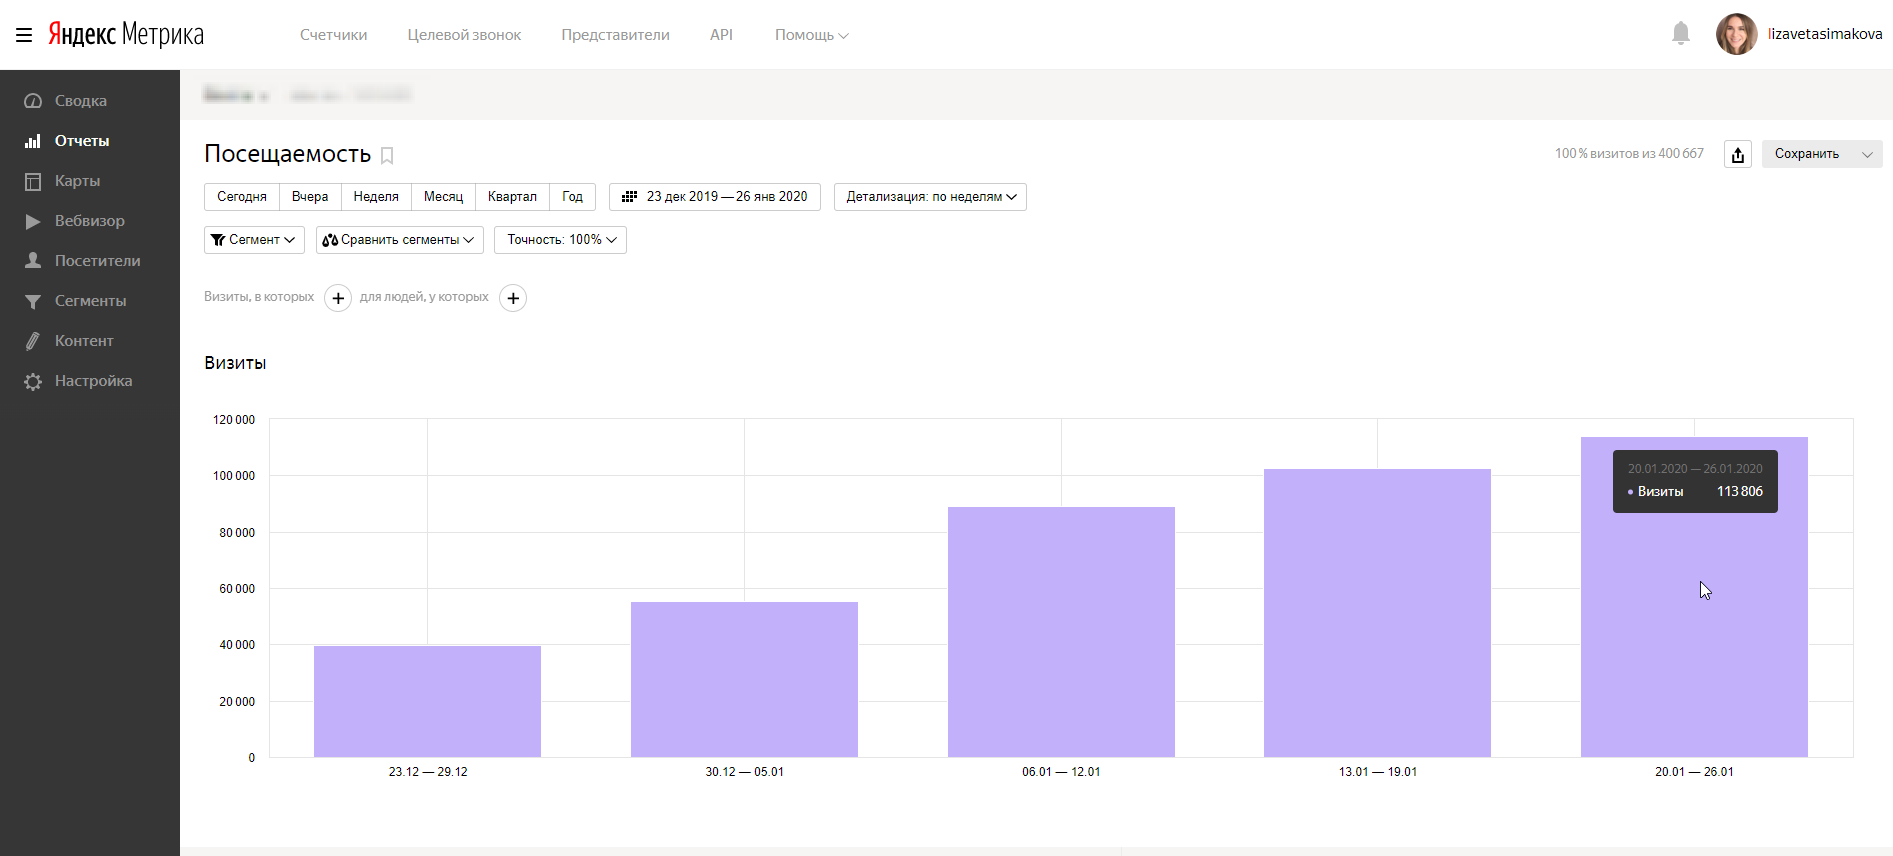1893x856 pixels.
Task: Click the export report icon beside Сохранить
Action: 1738,154
